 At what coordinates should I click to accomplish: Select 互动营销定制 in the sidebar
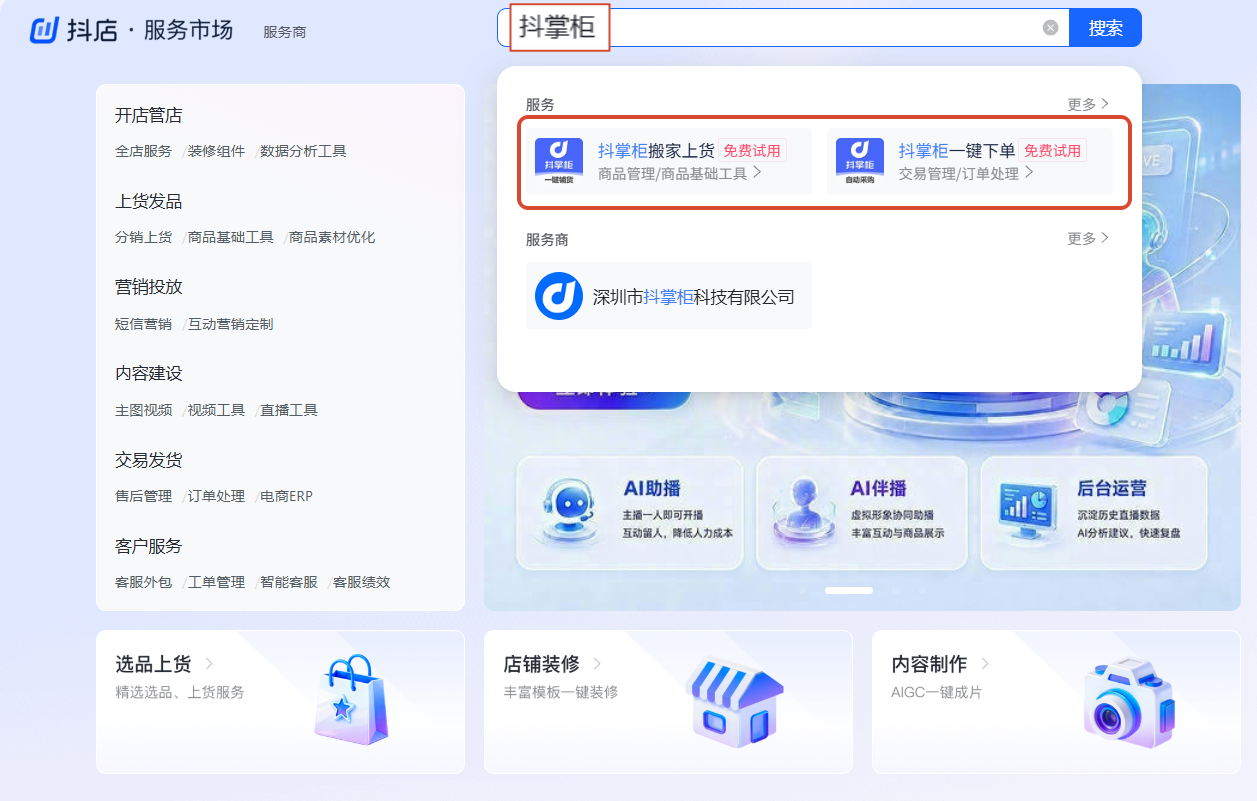(x=230, y=324)
